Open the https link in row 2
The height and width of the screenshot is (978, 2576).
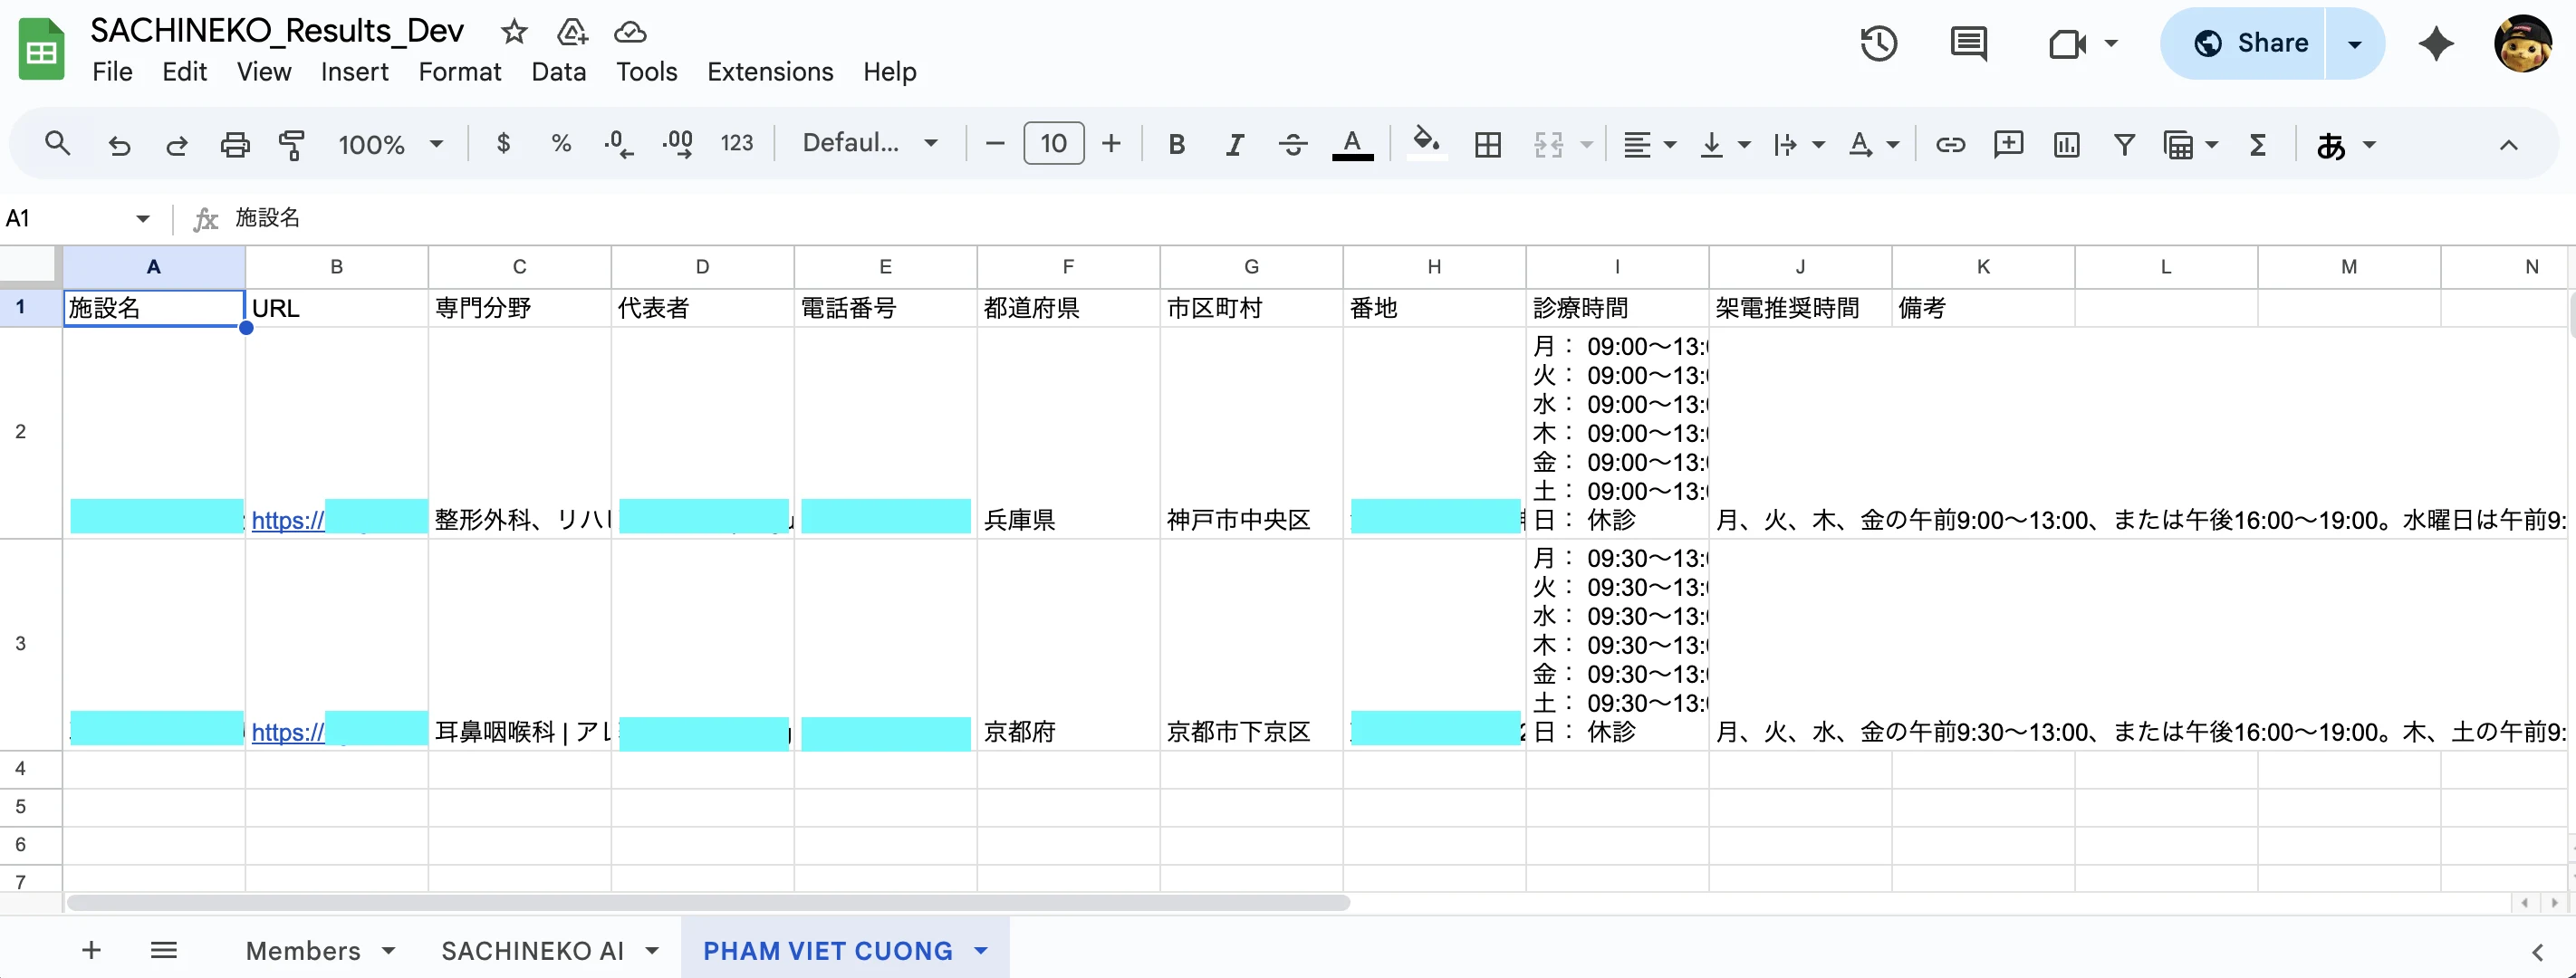point(288,520)
